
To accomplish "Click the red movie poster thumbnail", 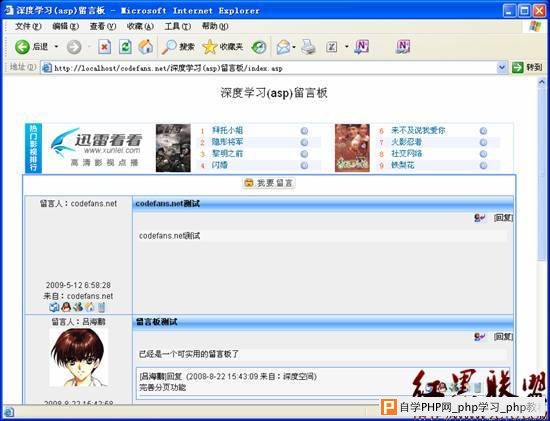I will point(352,148).
